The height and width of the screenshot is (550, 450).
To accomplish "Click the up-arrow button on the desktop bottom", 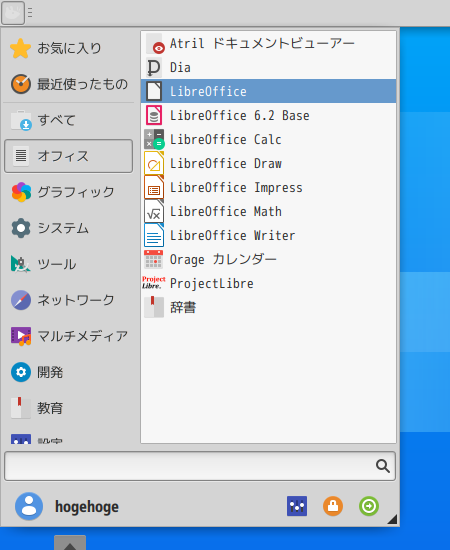I will point(70,543).
